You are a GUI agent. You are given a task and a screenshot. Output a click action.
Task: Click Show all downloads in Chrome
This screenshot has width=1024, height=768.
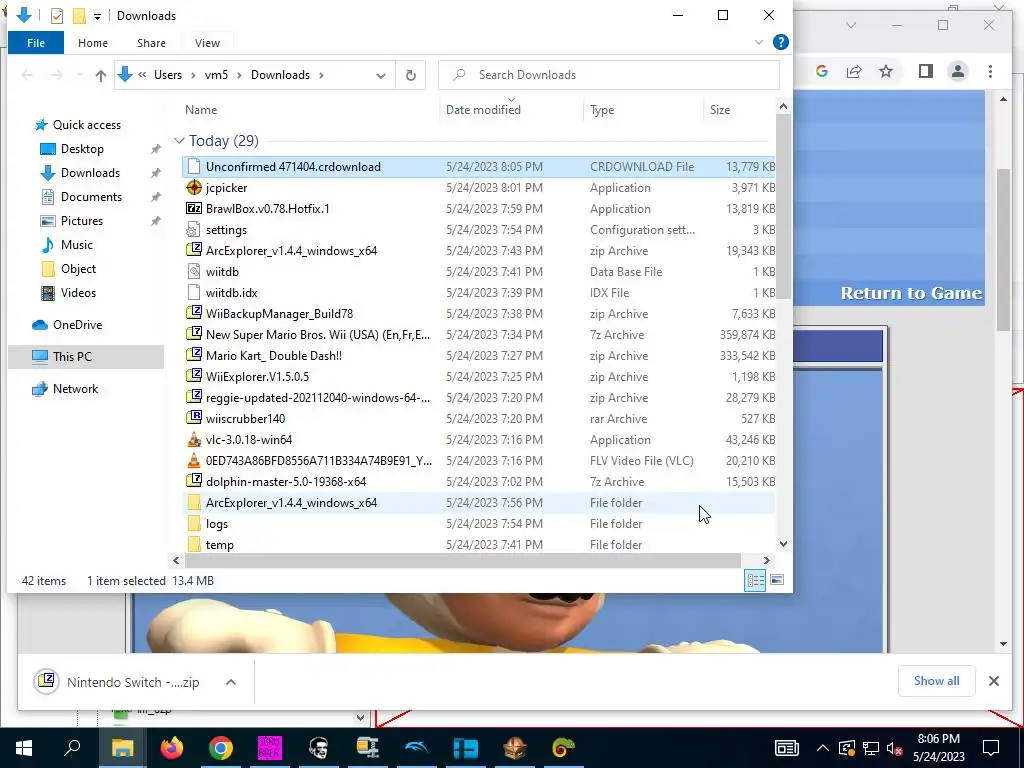[936, 680]
